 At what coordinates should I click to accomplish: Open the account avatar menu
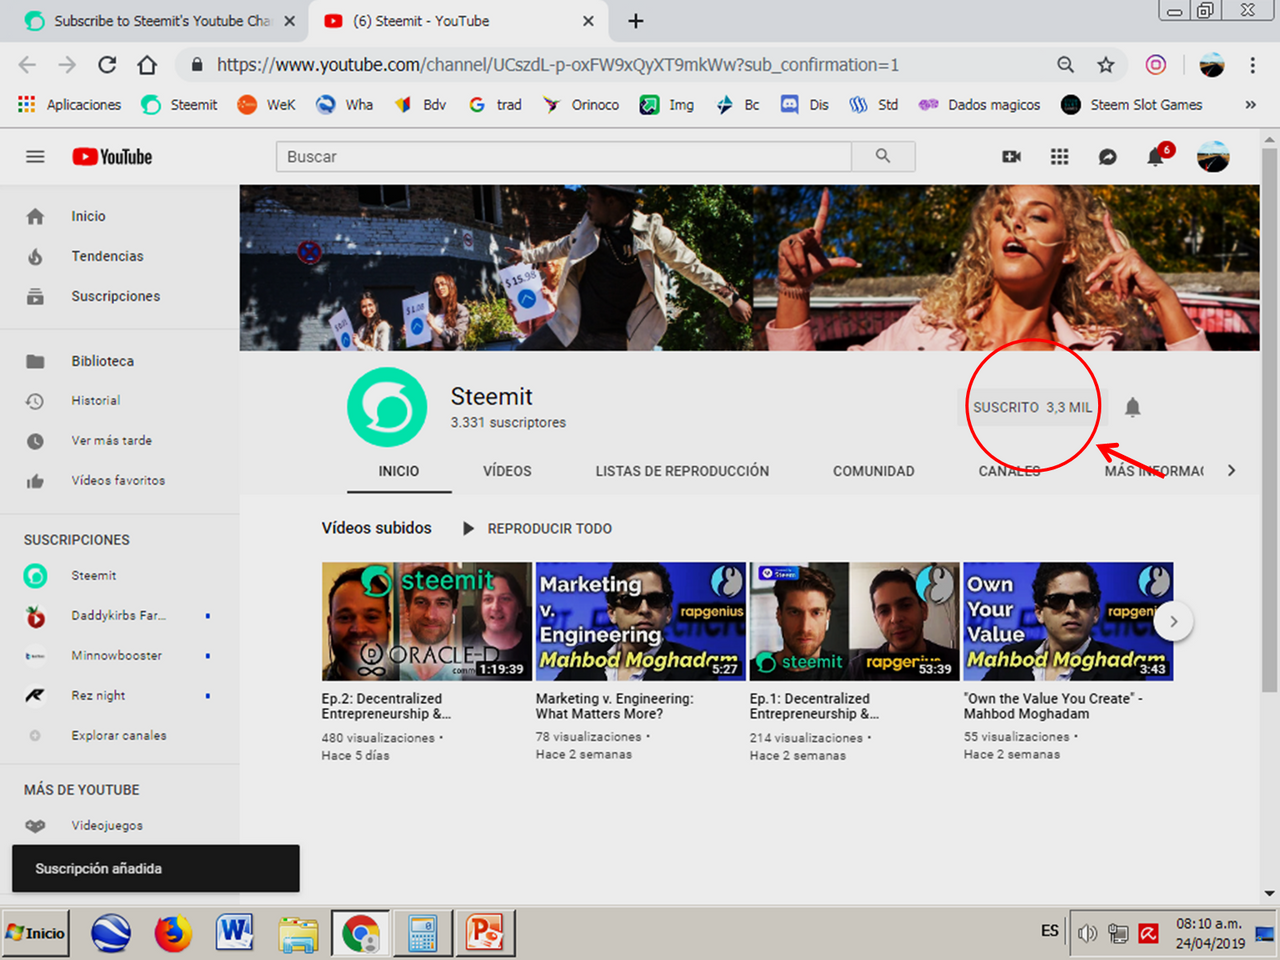tap(1213, 157)
